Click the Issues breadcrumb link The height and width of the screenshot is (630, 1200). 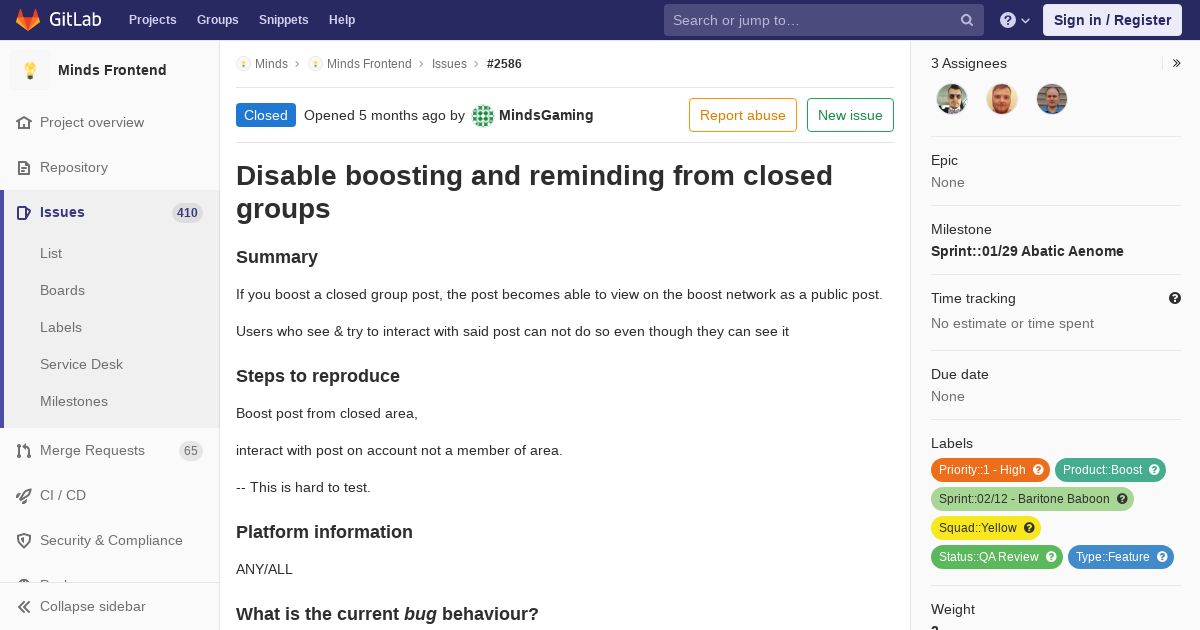pos(449,63)
